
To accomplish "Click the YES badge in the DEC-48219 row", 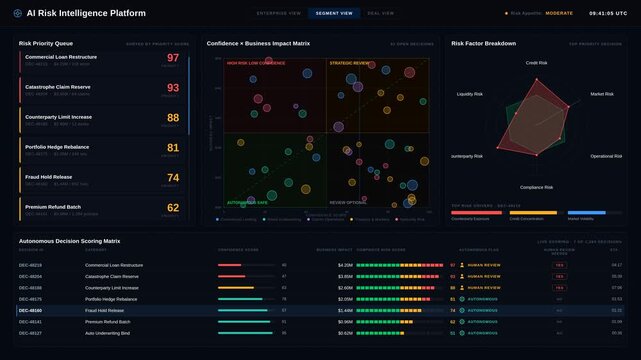I will (x=559, y=265).
